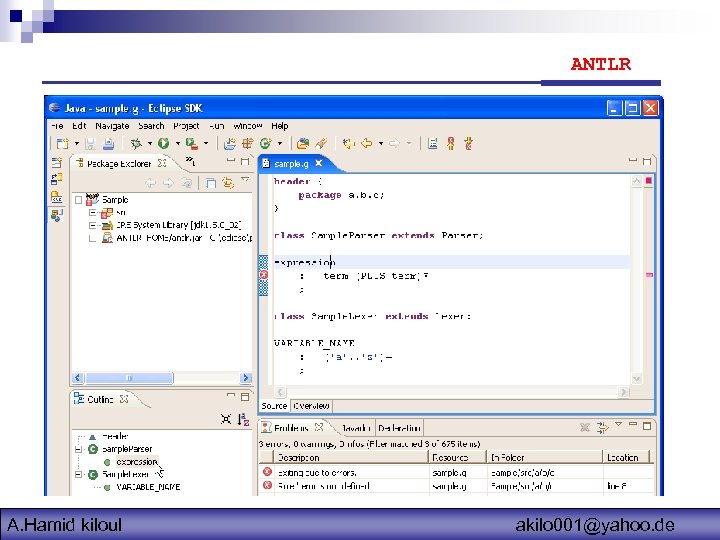
Task: Open Package Explorer view menu triangle
Action: click(x=245, y=180)
